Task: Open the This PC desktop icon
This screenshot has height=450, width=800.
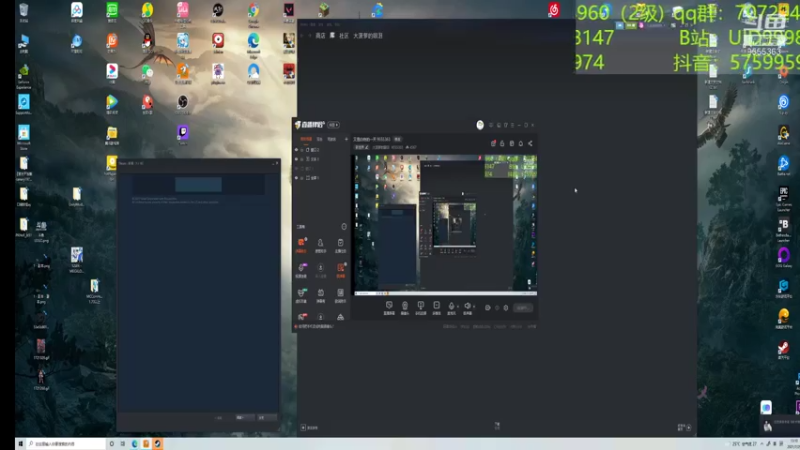Action: coord(23,41)
